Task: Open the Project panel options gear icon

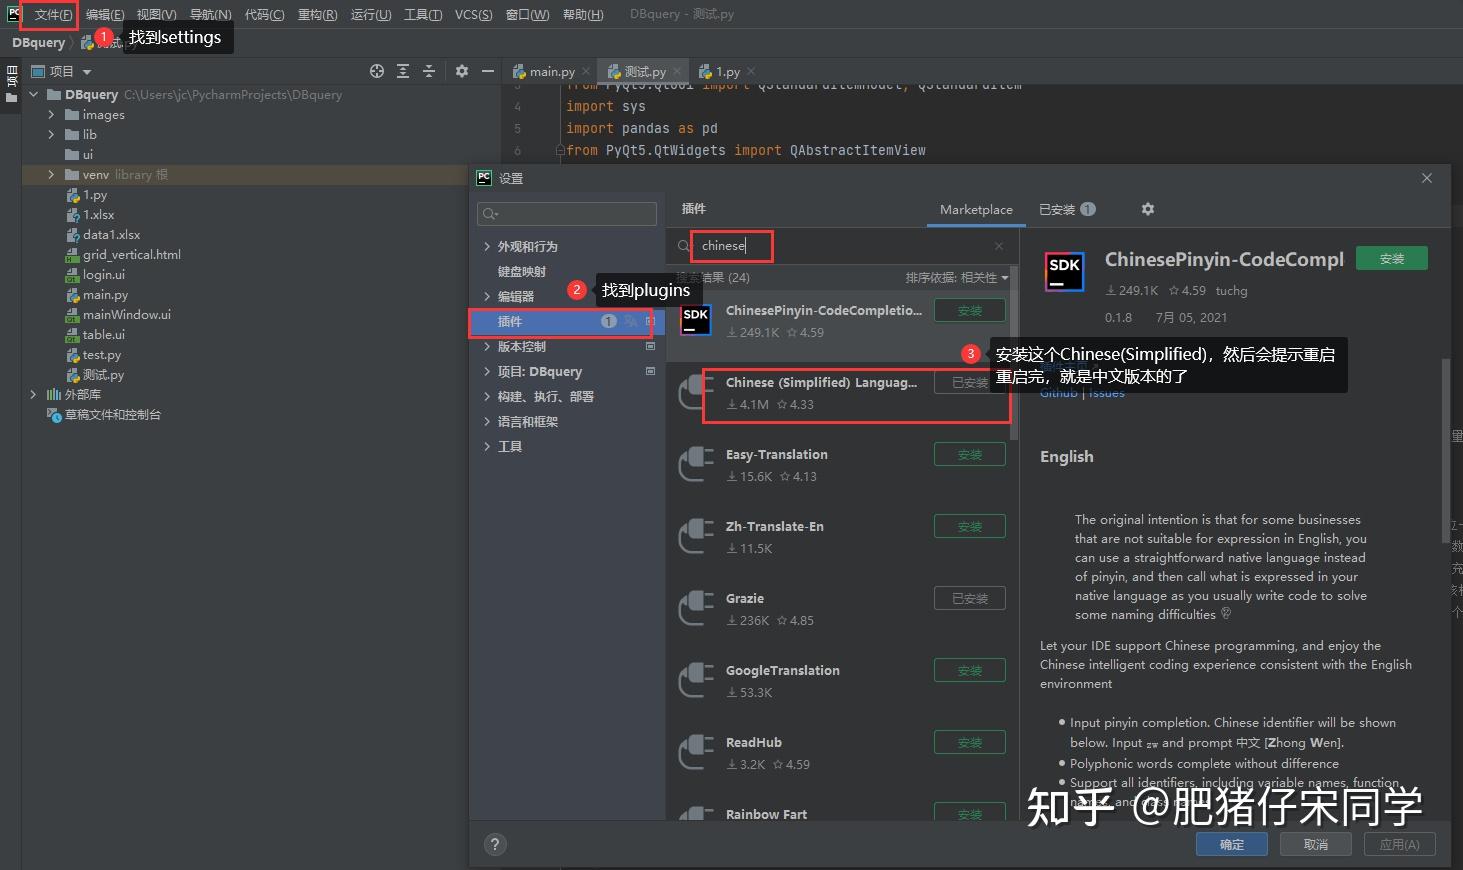Action: [461, 71]
